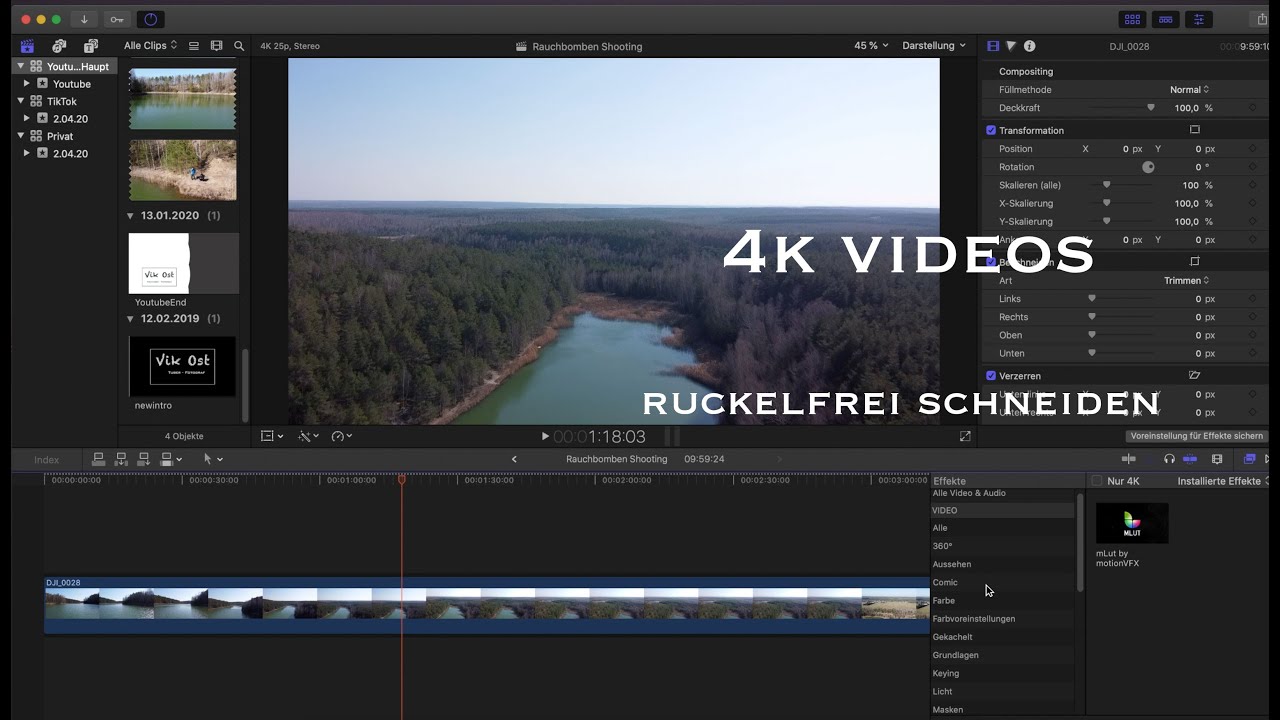Screen dimensions: 1280x720
Task: Adjust the Skalieren (alle) slider
Action: coord(1107,185)
